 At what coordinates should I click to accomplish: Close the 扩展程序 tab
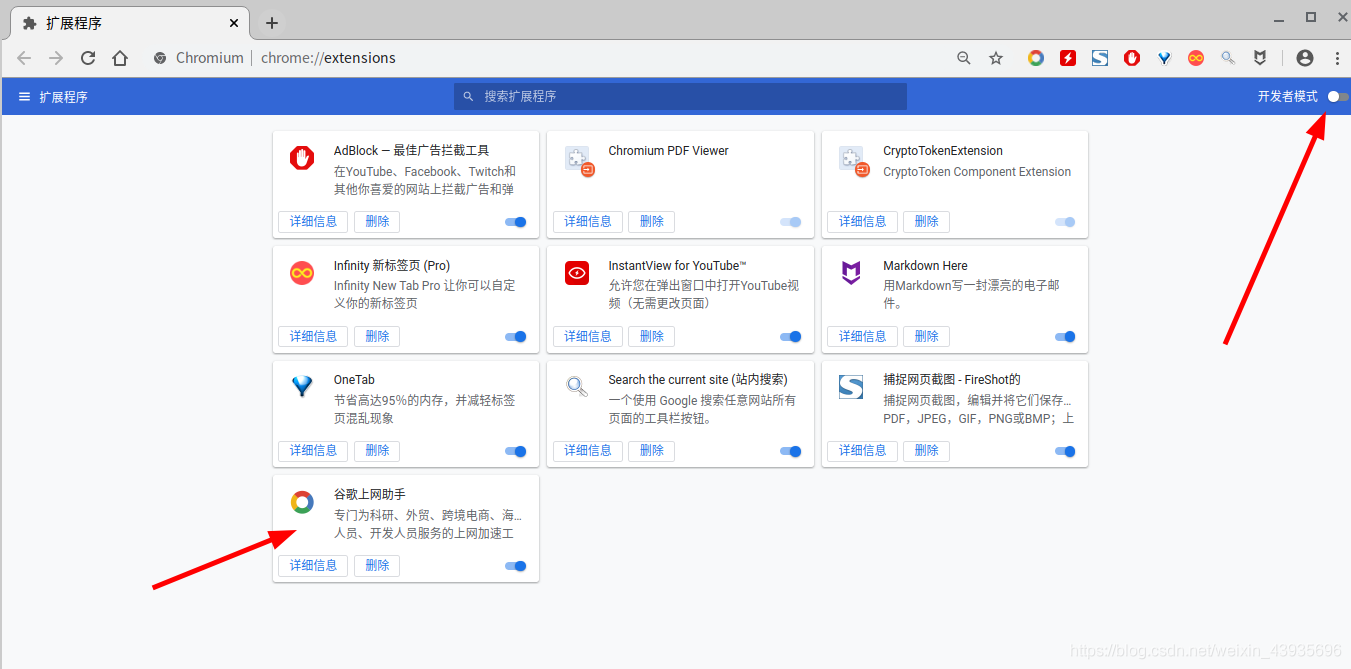pos(235,23)
